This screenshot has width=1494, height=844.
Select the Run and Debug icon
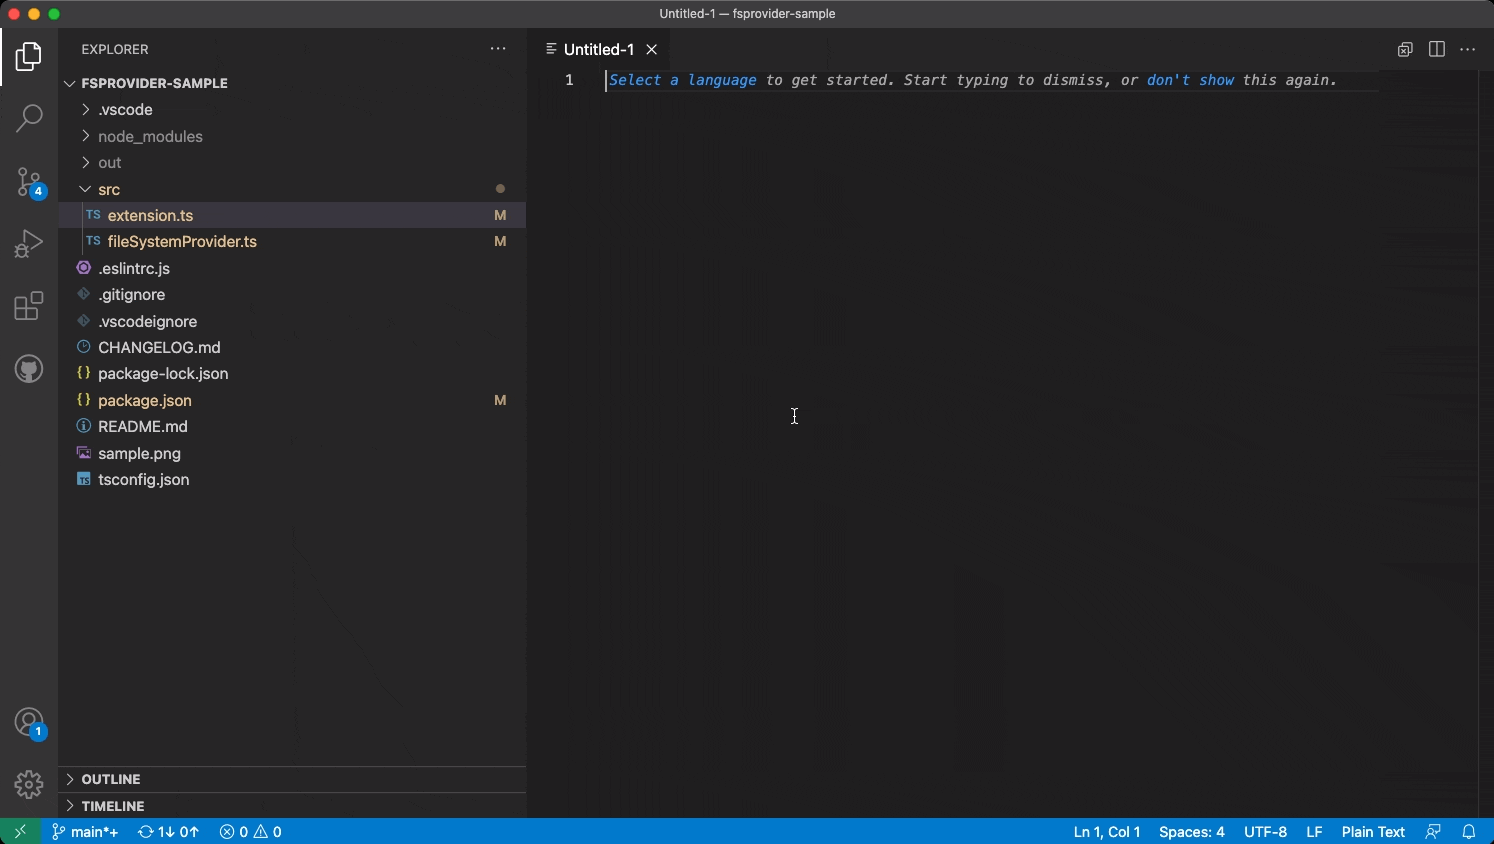tap(29, 243)
